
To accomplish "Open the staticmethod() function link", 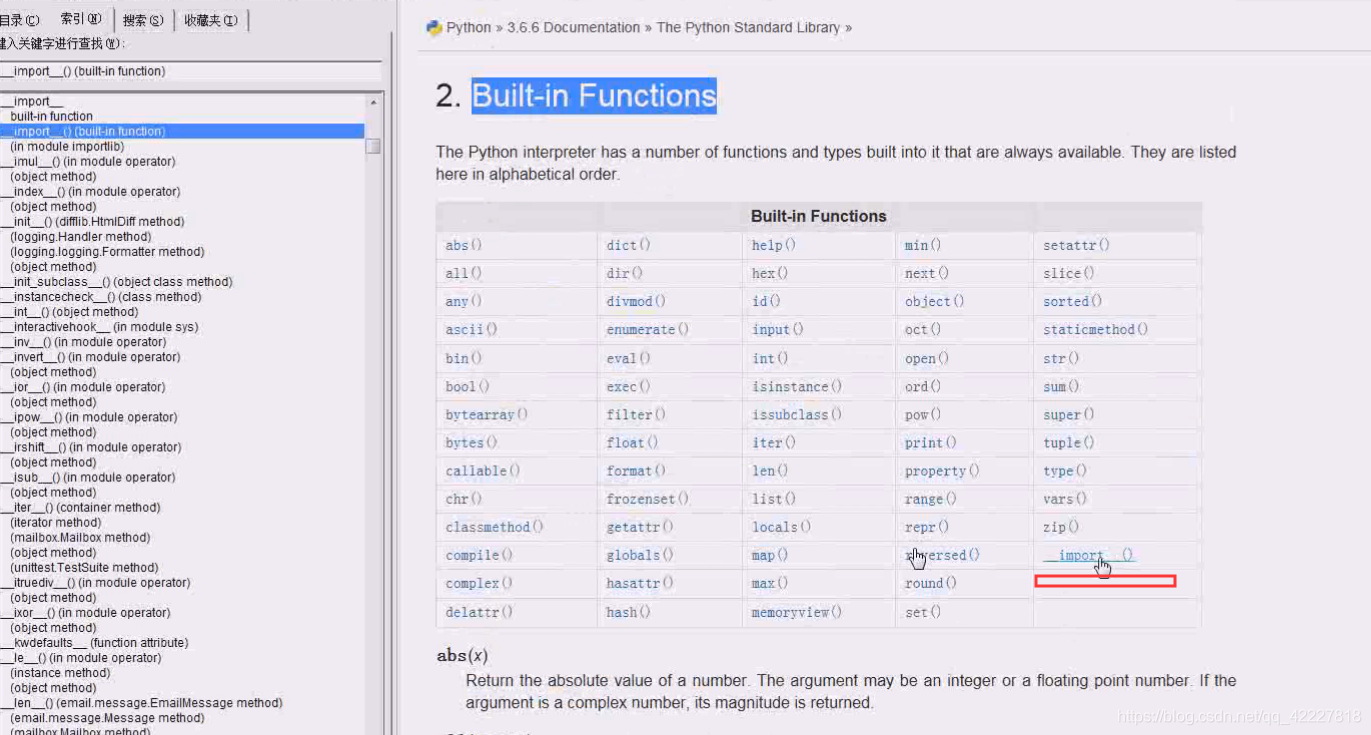I will (x=1096, y=329).
